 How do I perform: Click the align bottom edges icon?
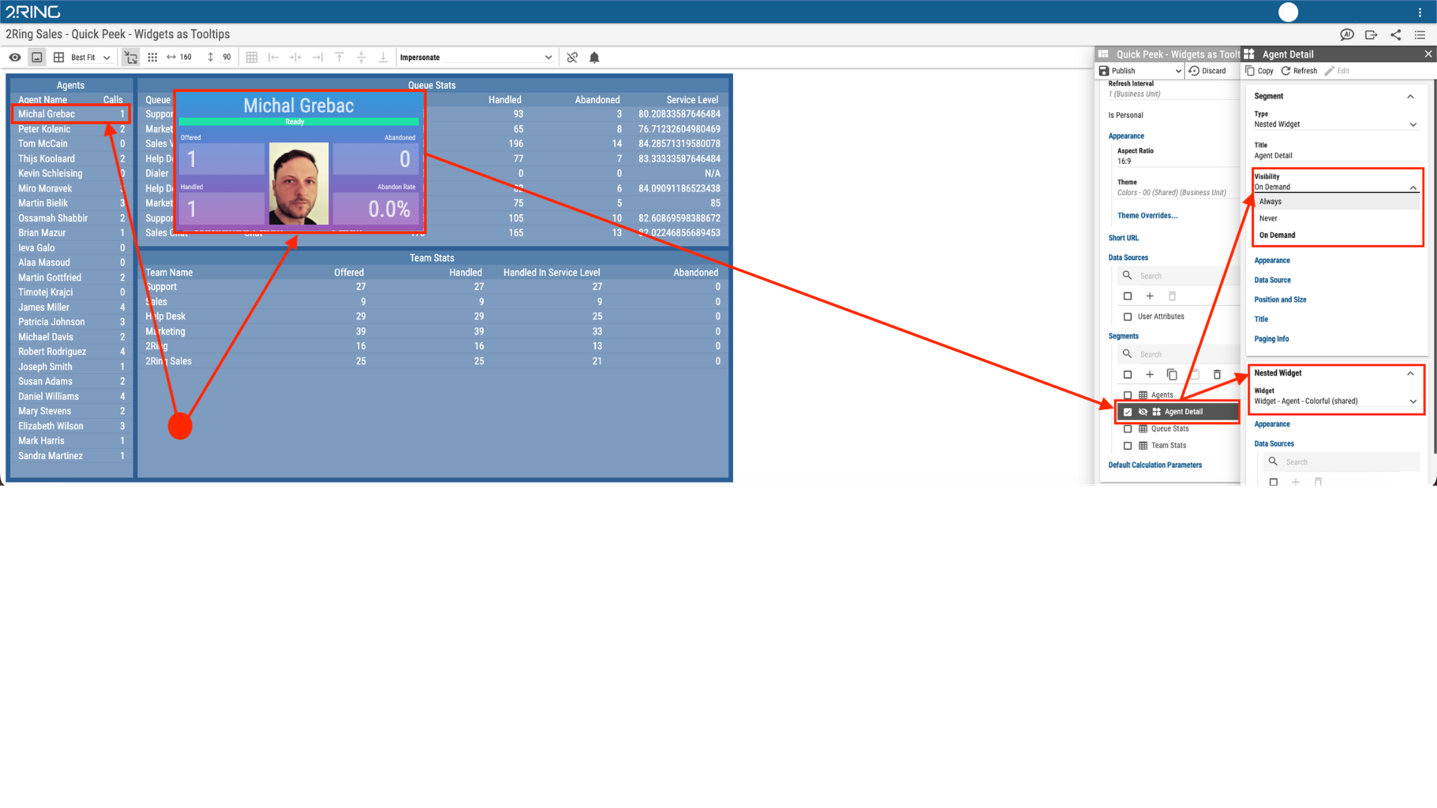coord(383,58)
